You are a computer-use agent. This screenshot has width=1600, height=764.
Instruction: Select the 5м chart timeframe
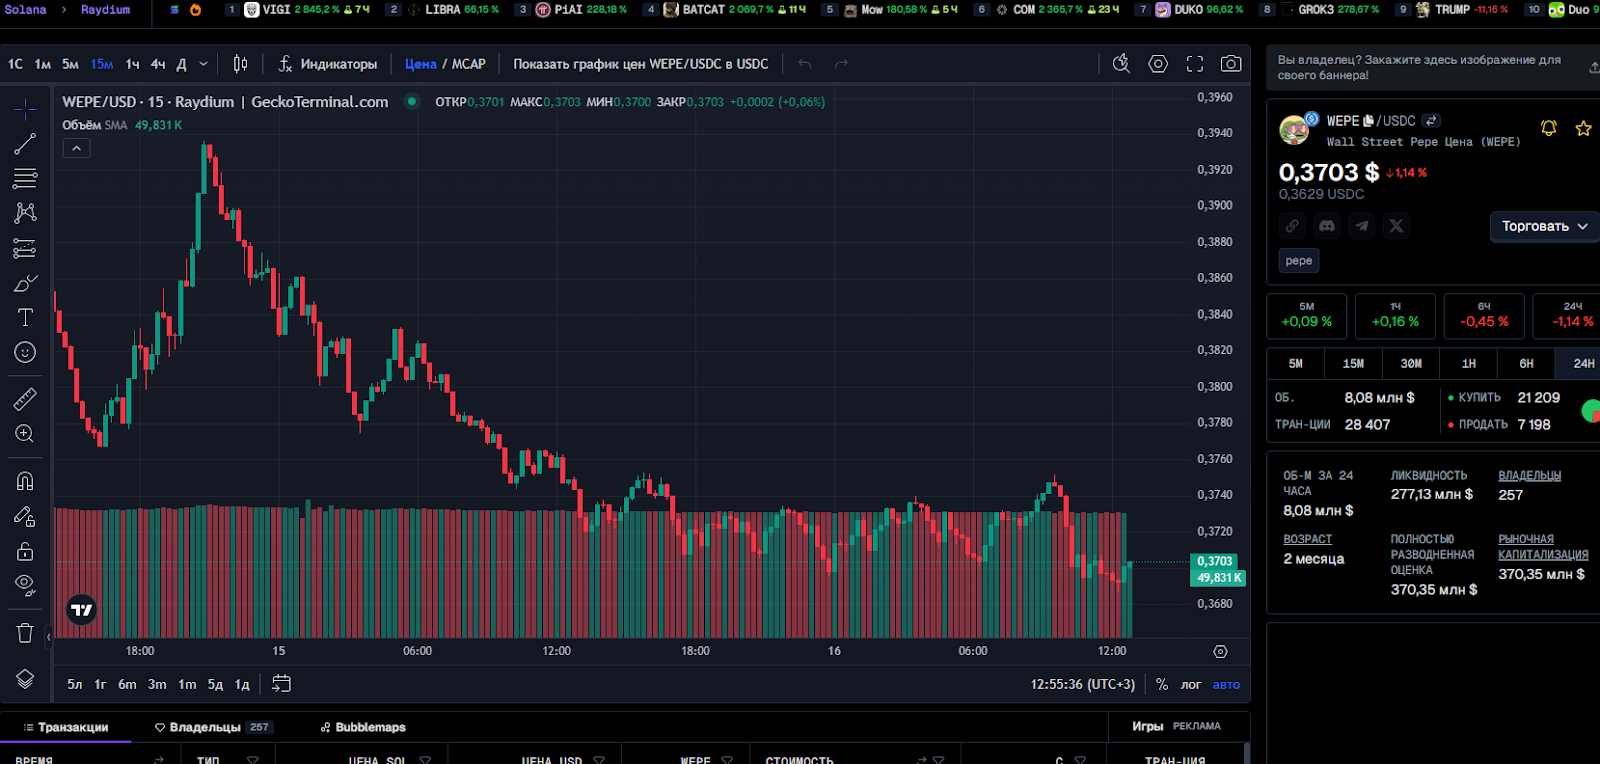(x=70, y=64)
